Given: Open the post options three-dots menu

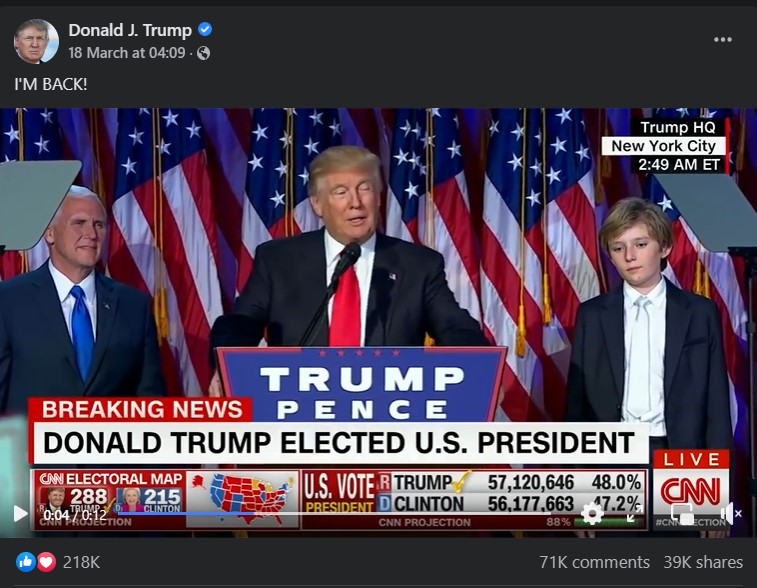Looking at the screenshot, I should tap(723, 40).
